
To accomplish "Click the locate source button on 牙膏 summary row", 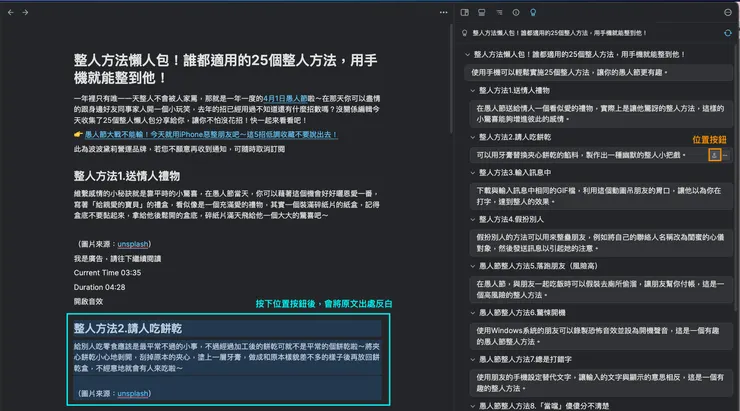I will (x=715, y=155).
